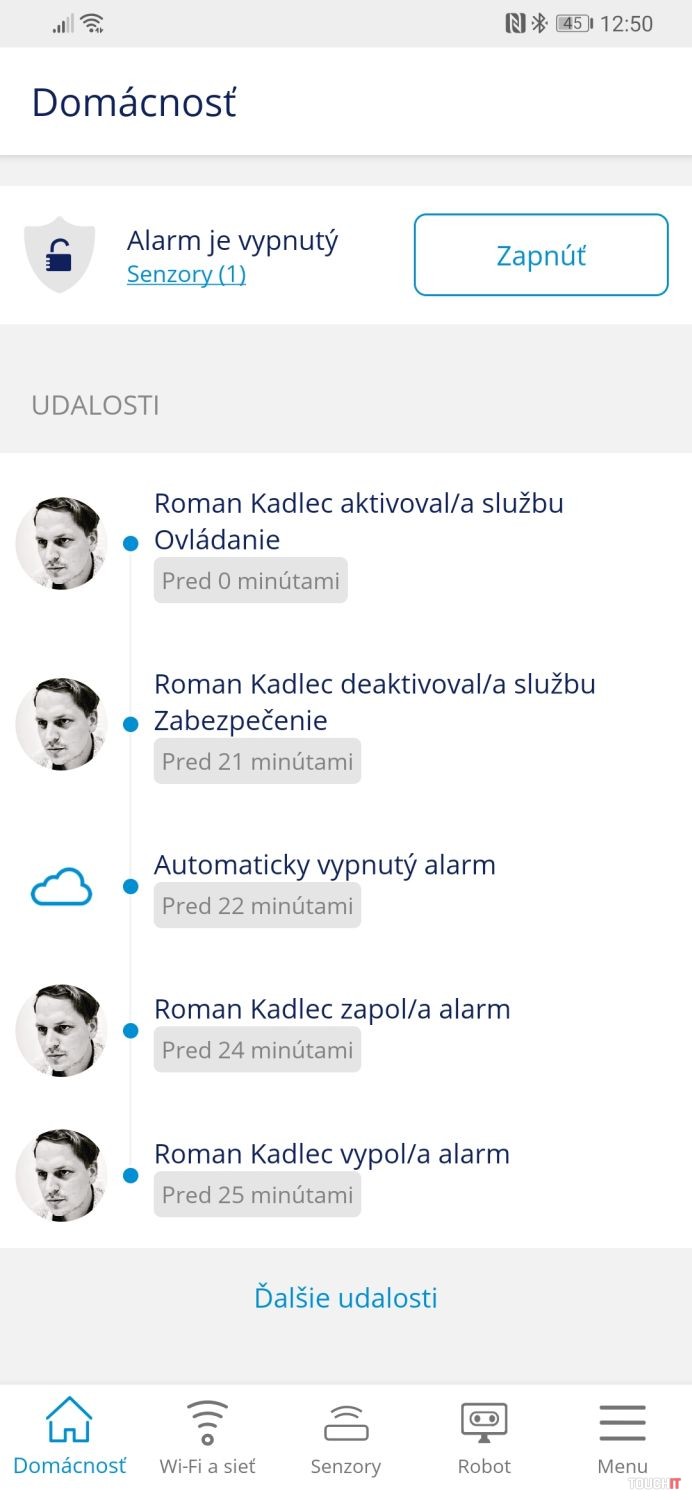Select the Roman Kadlec zapol/a alarm event
The width and height of the screenshot is (692, 1500).
(332, 1009)
